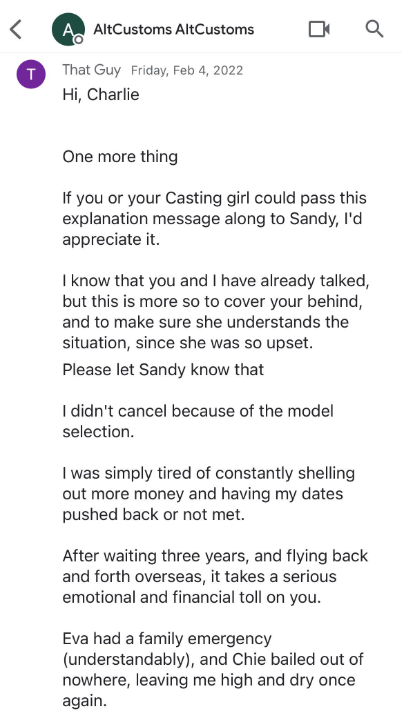402x721 pixels.
Task: Go back using the left arrow
Action: (16, 29)
